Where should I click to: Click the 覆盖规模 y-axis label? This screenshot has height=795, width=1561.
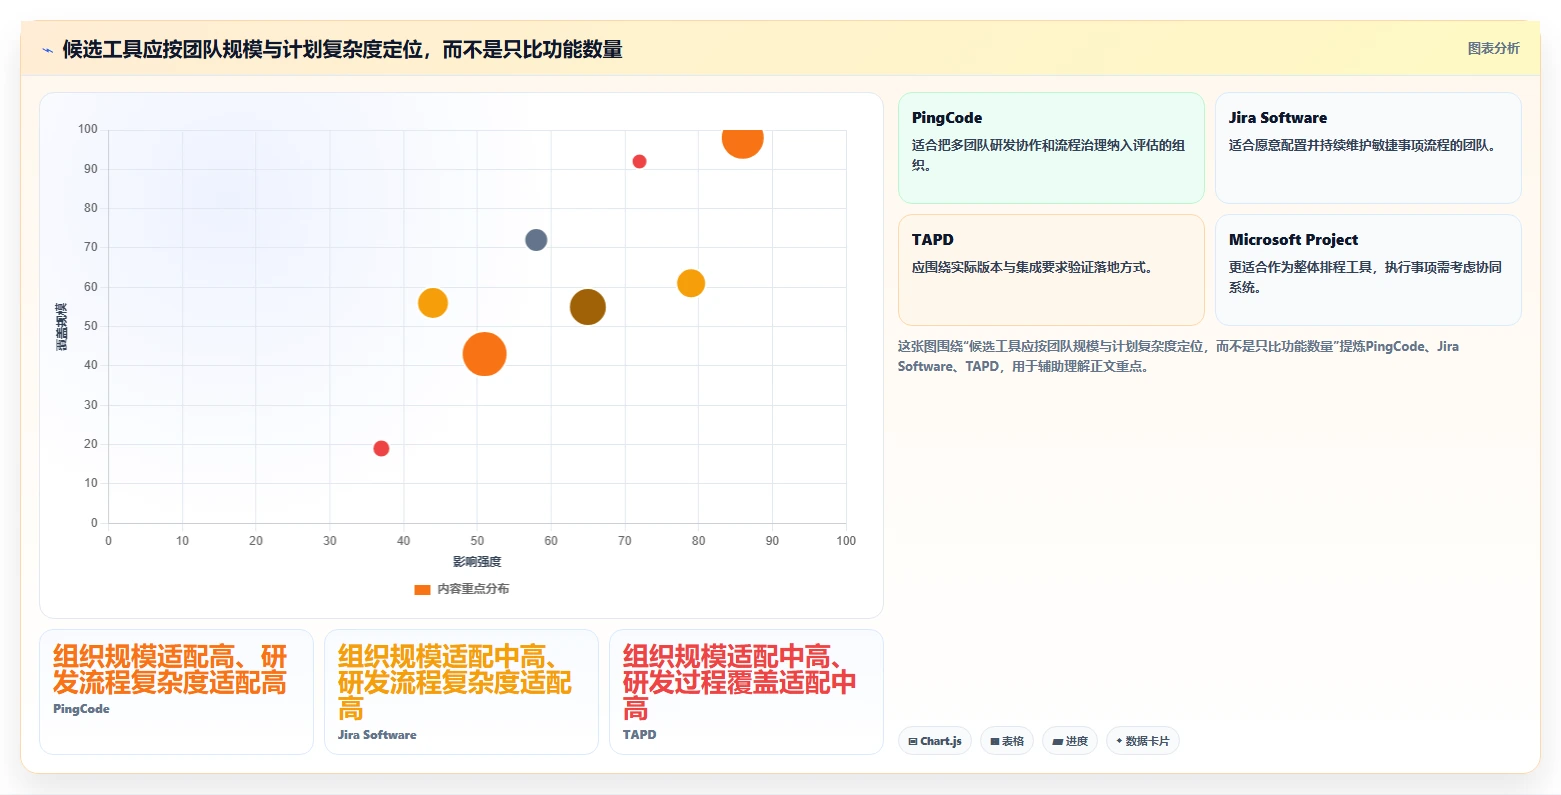[61, 326]
